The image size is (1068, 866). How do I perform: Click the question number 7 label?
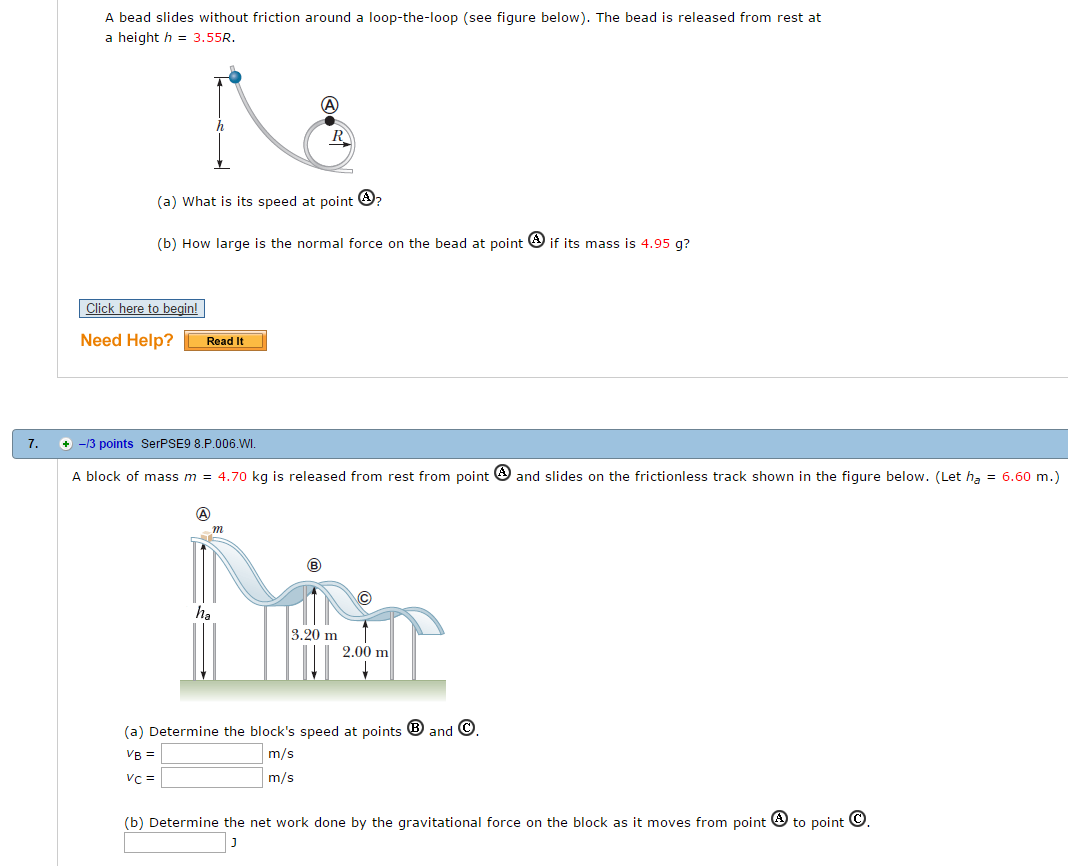34,443
